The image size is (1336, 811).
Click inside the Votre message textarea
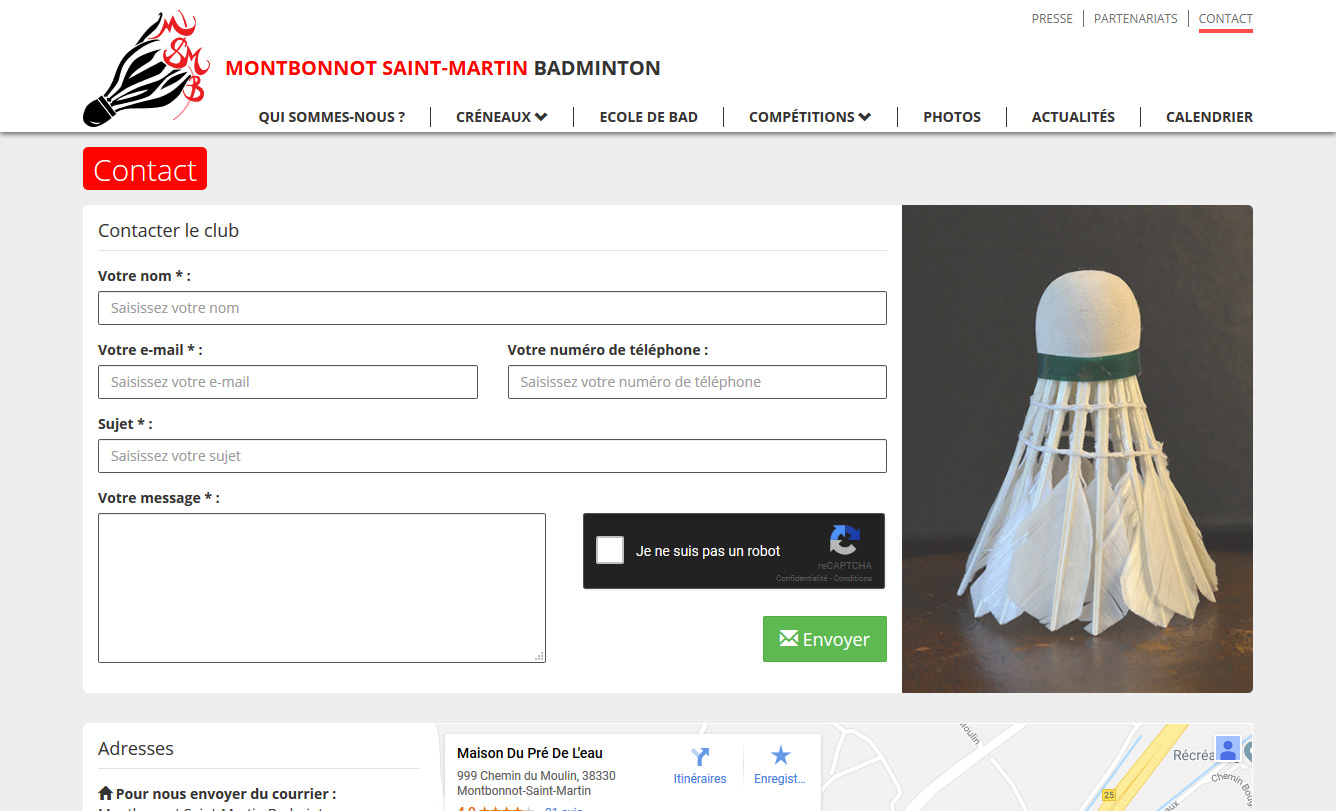pos(322,588)
